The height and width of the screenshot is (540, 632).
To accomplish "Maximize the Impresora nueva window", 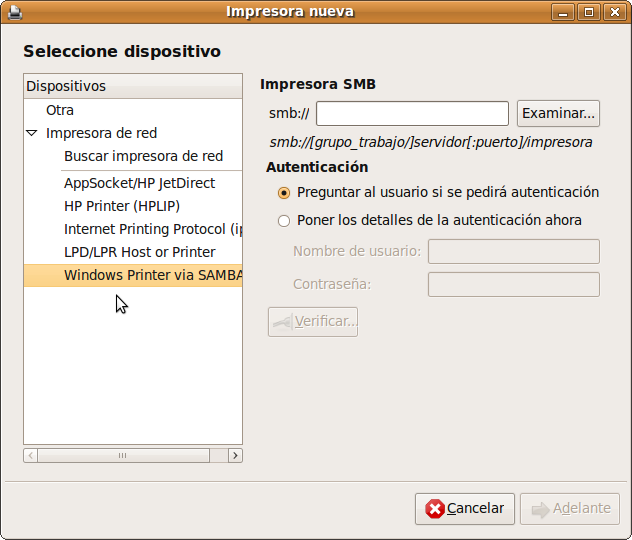I will (x=589, y=12).
